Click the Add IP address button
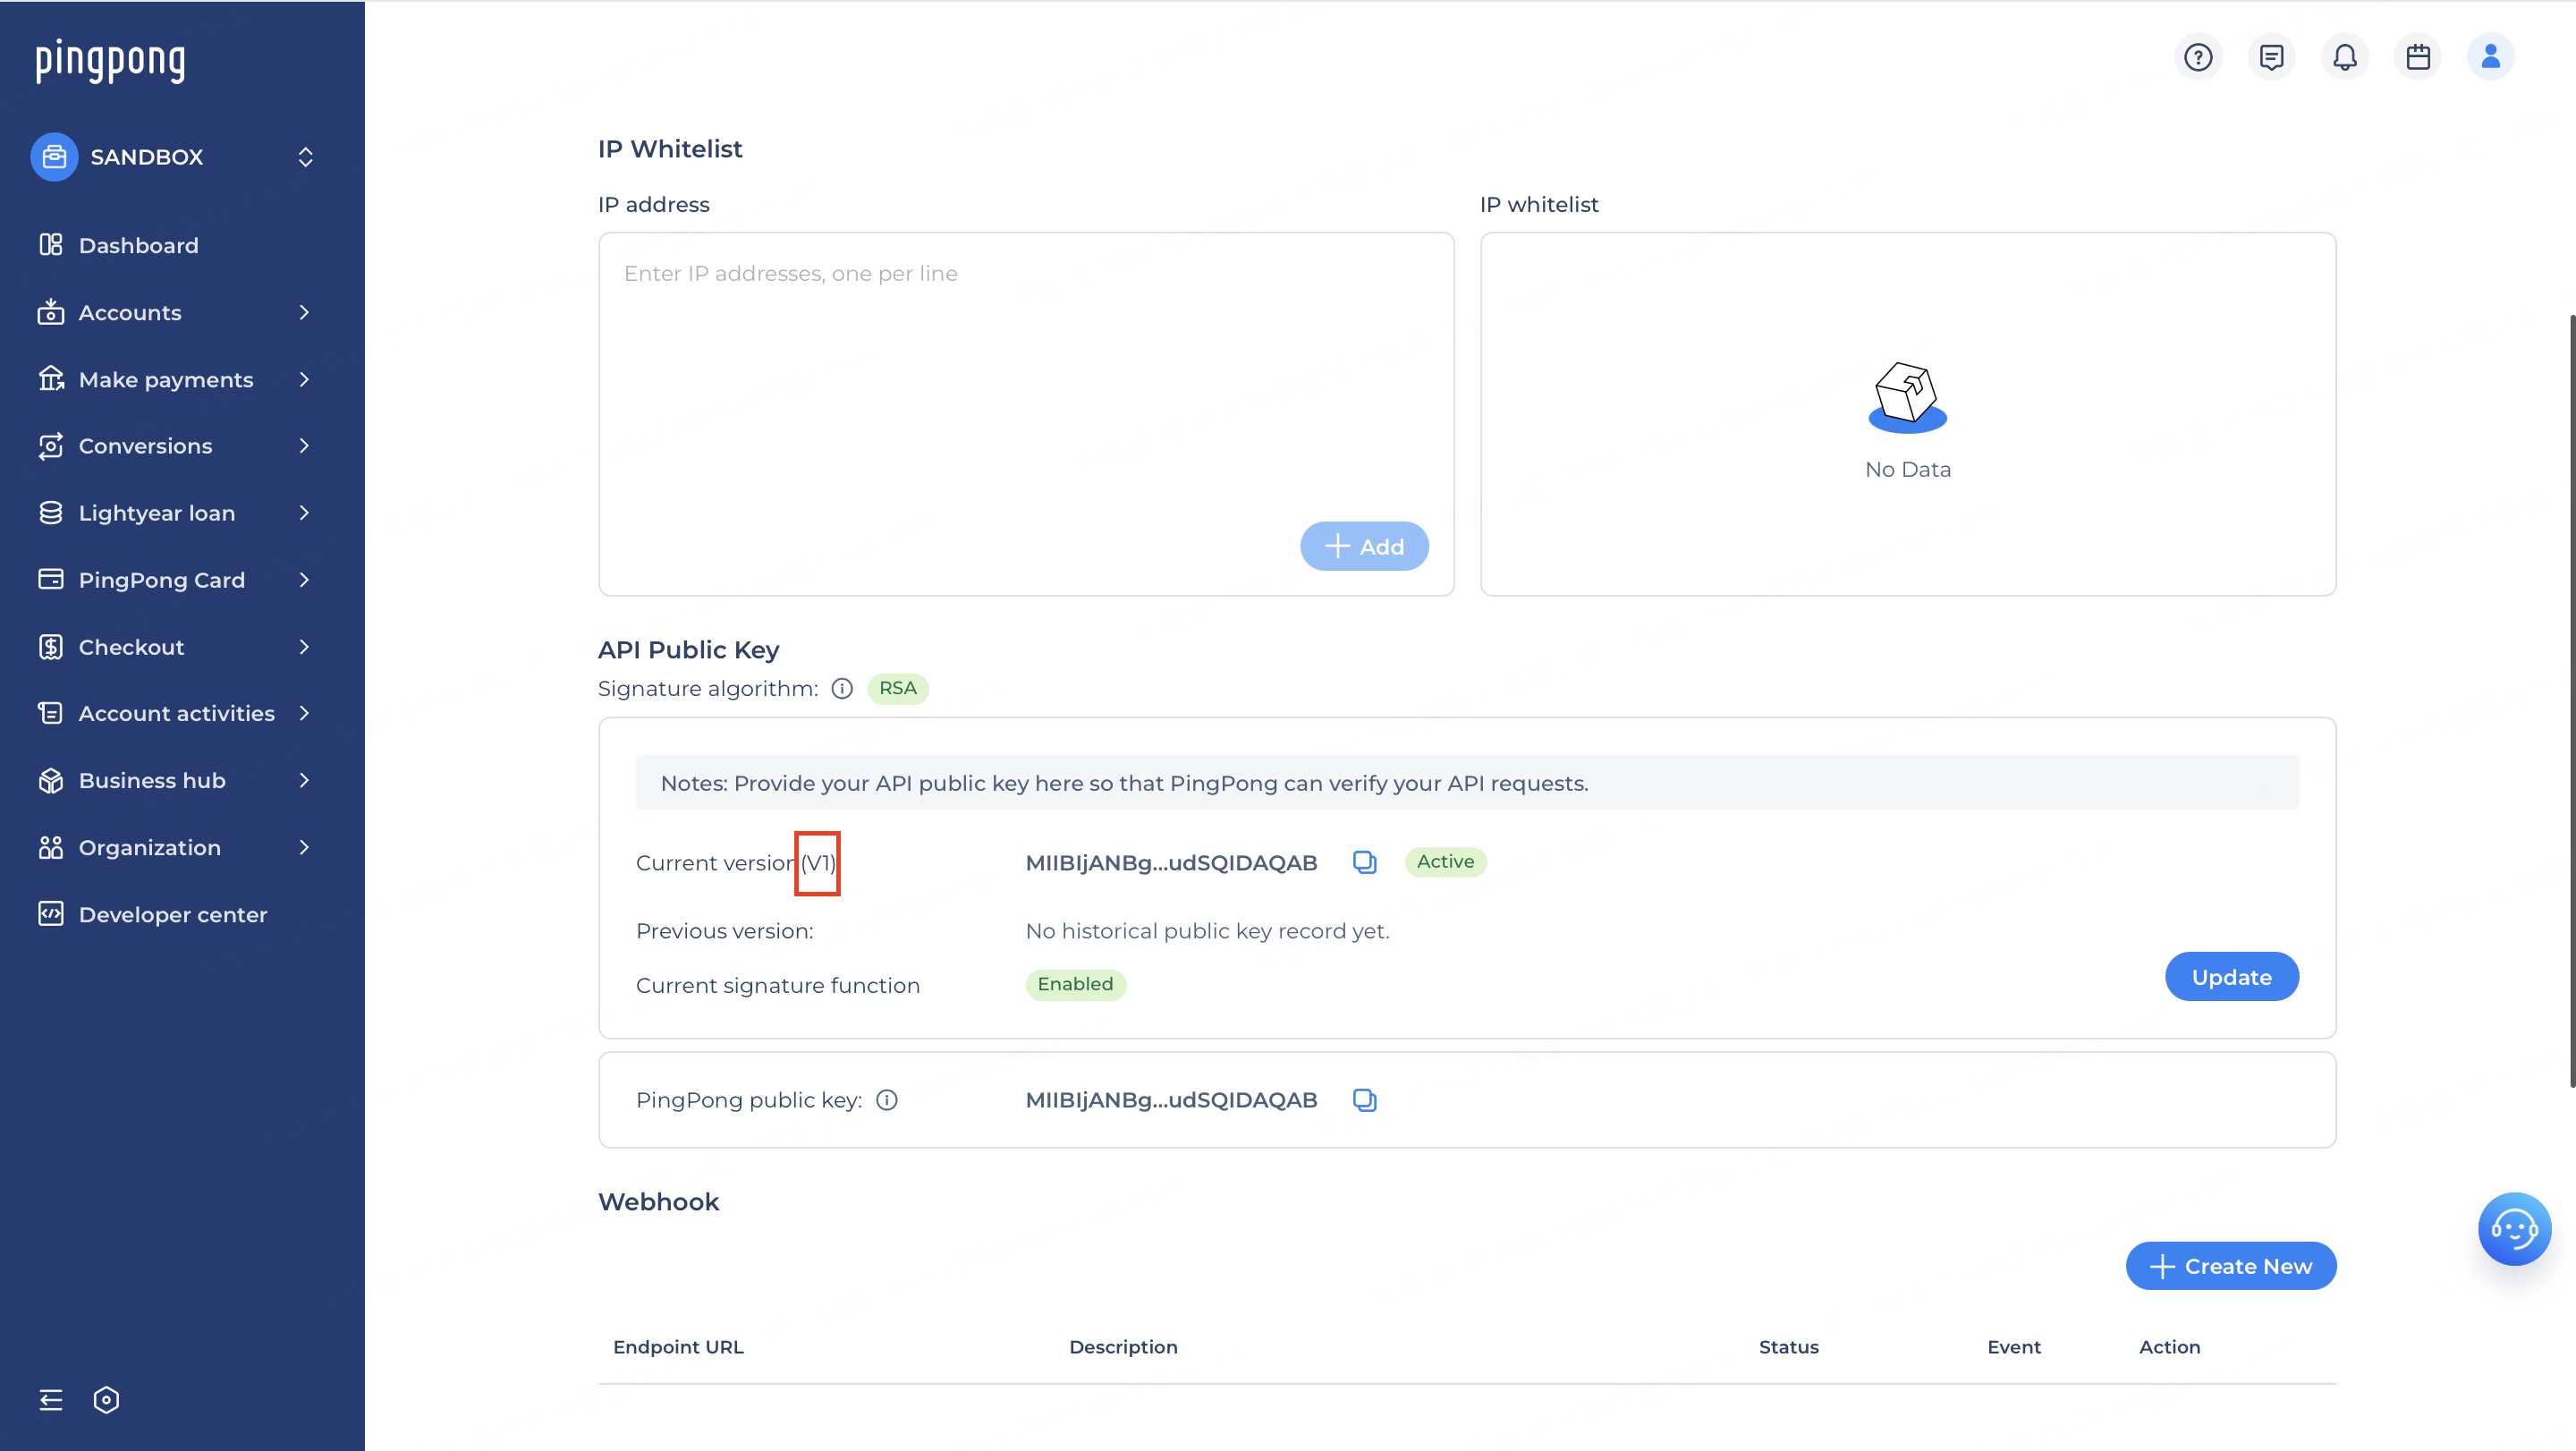 pos(1364,546)
